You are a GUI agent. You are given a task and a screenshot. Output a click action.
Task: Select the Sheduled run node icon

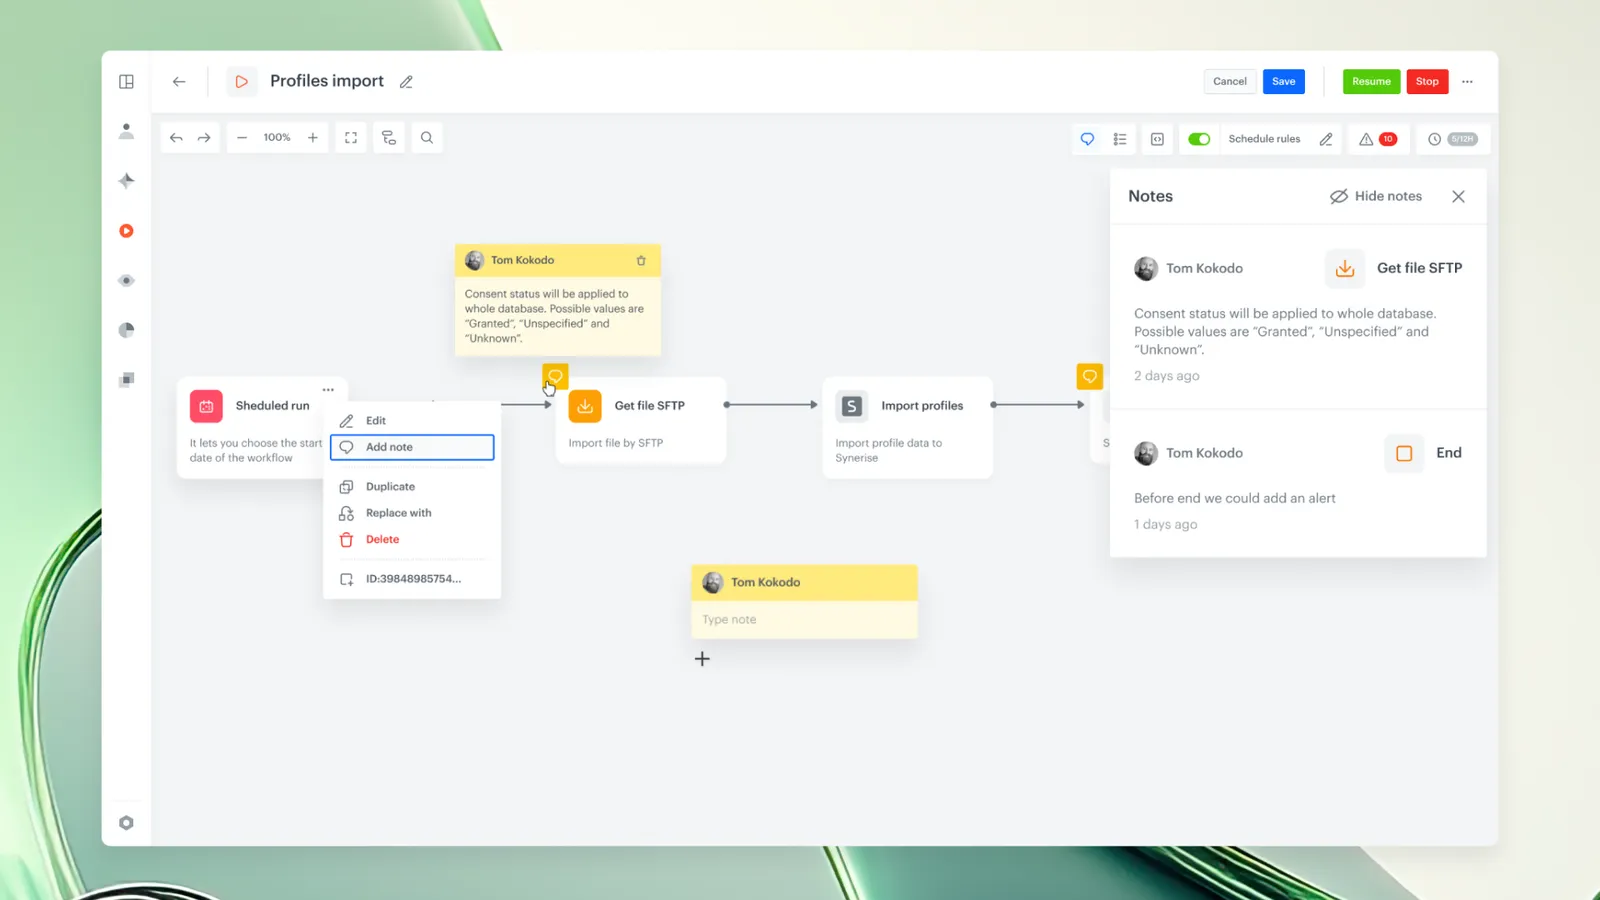206,406
